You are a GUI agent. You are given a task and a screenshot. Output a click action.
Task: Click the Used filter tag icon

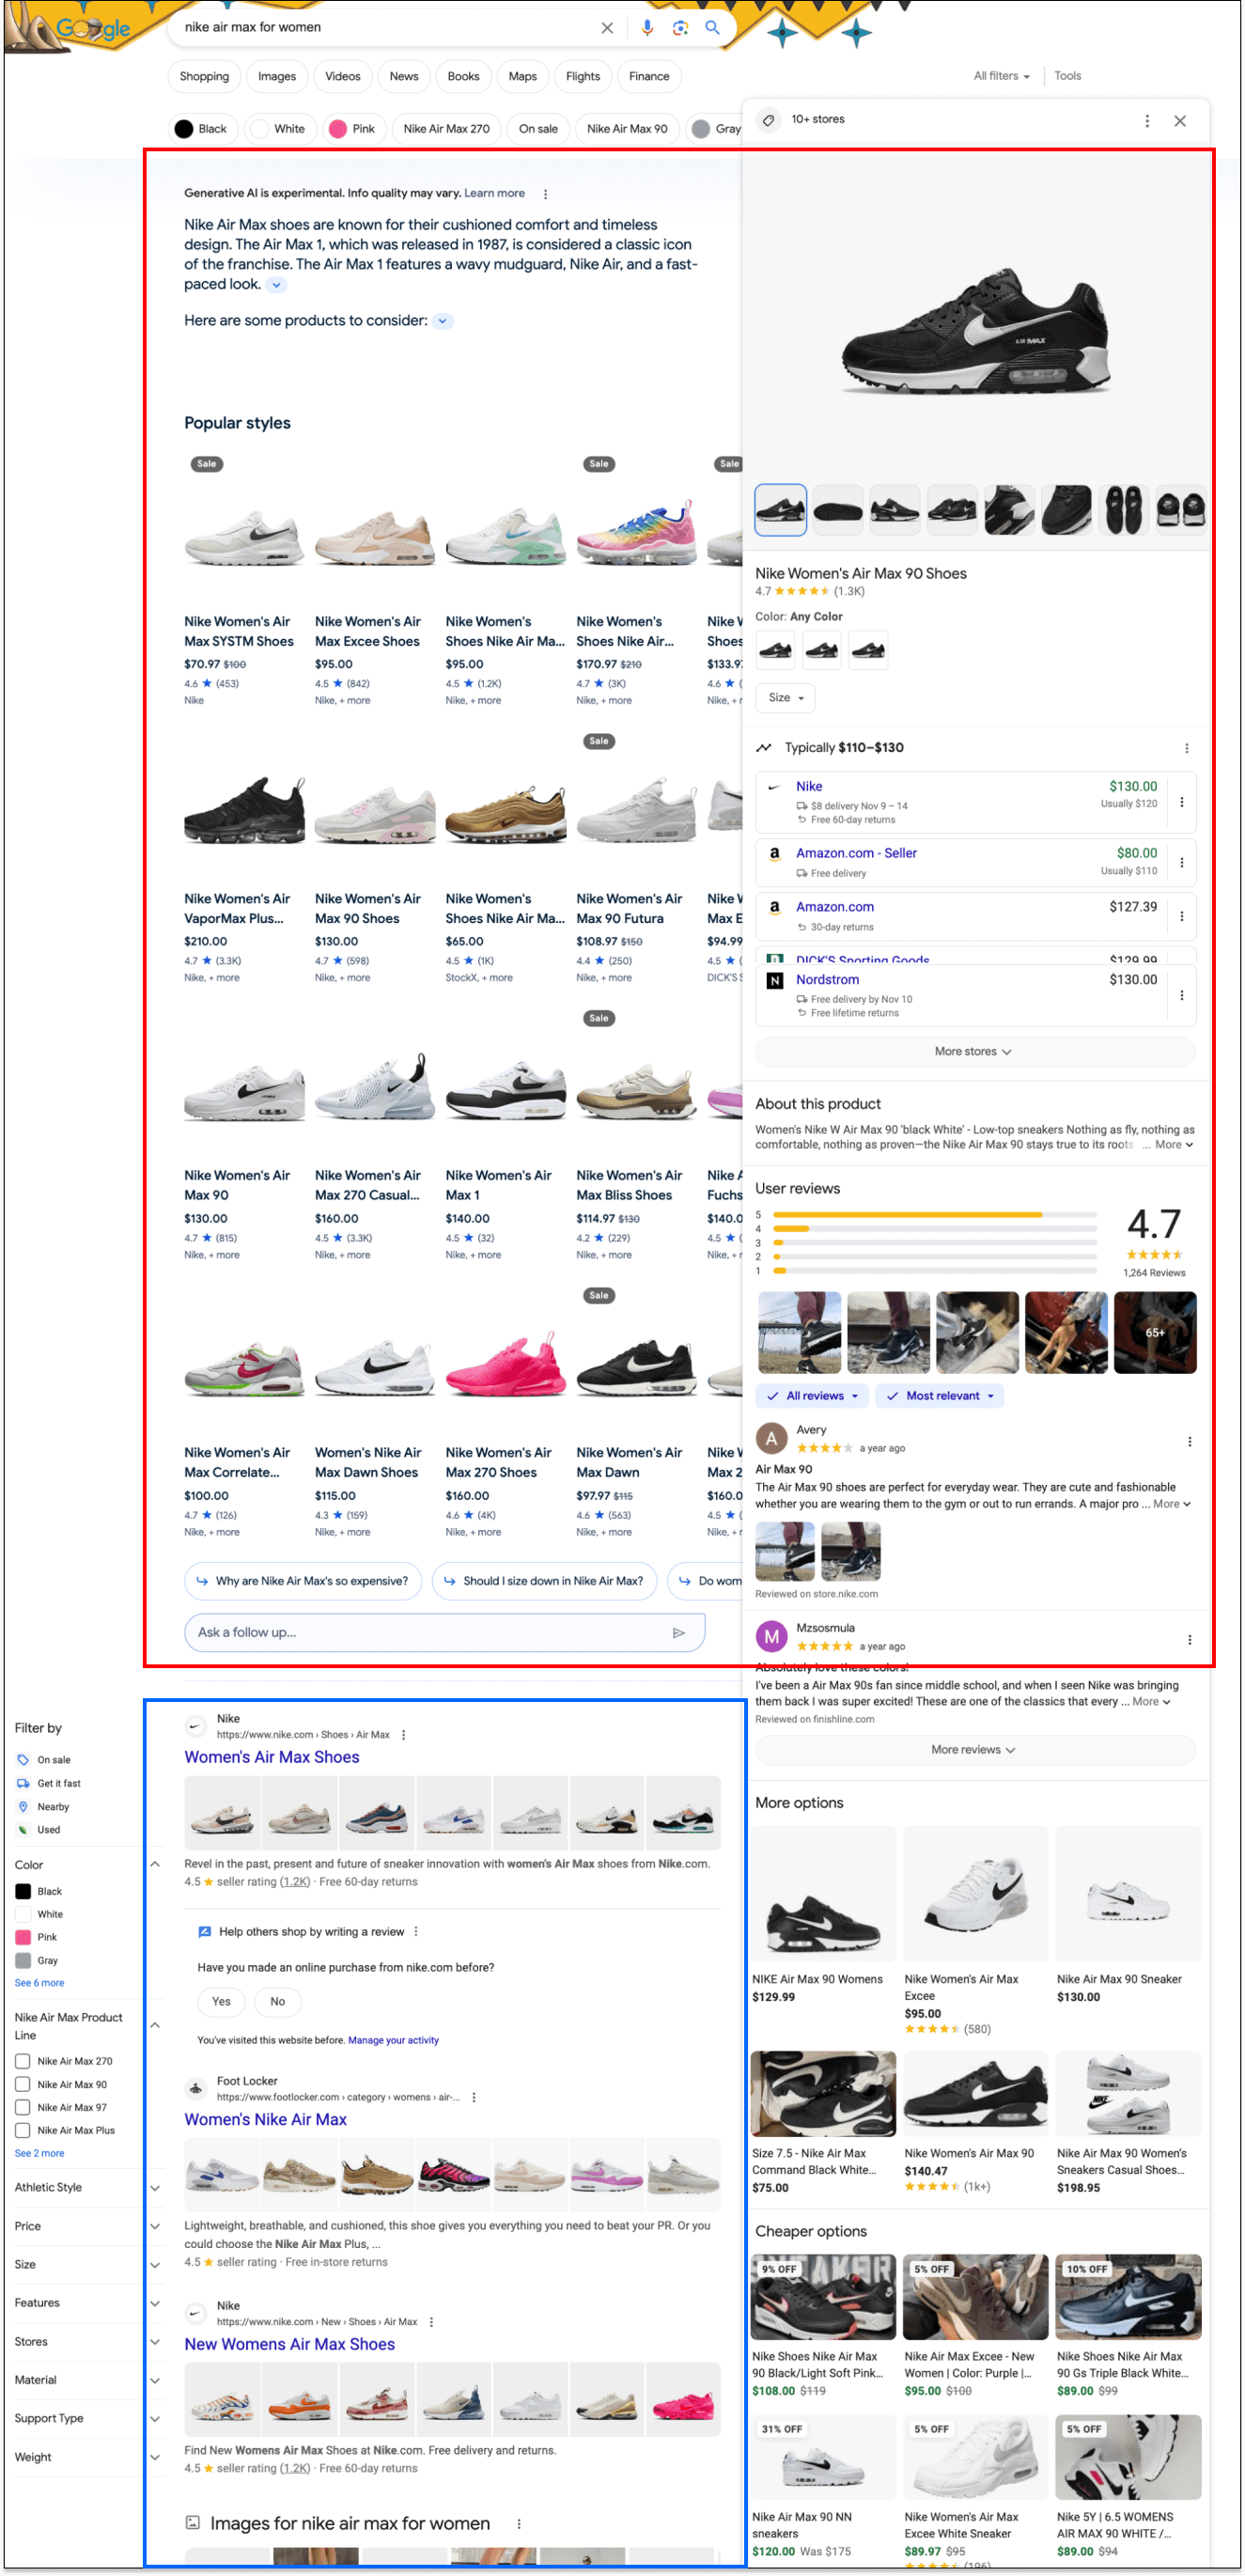(x=23, y=1829)
